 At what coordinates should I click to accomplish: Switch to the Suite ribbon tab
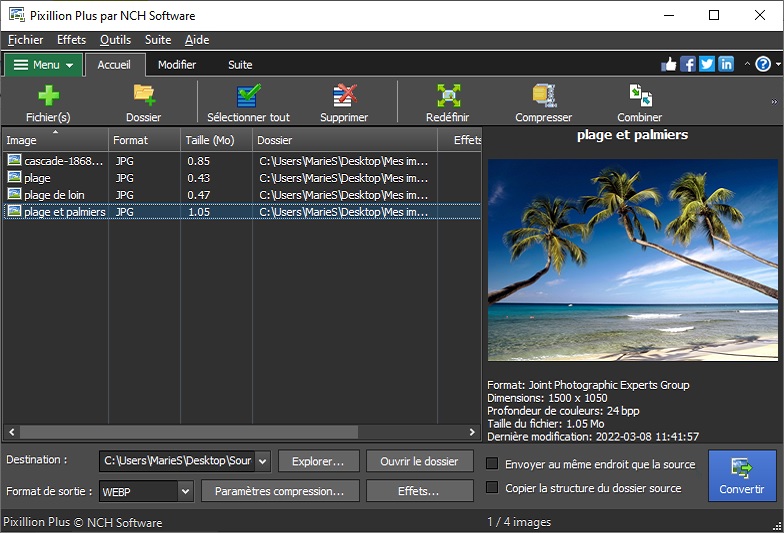click(x=240, y=65)
